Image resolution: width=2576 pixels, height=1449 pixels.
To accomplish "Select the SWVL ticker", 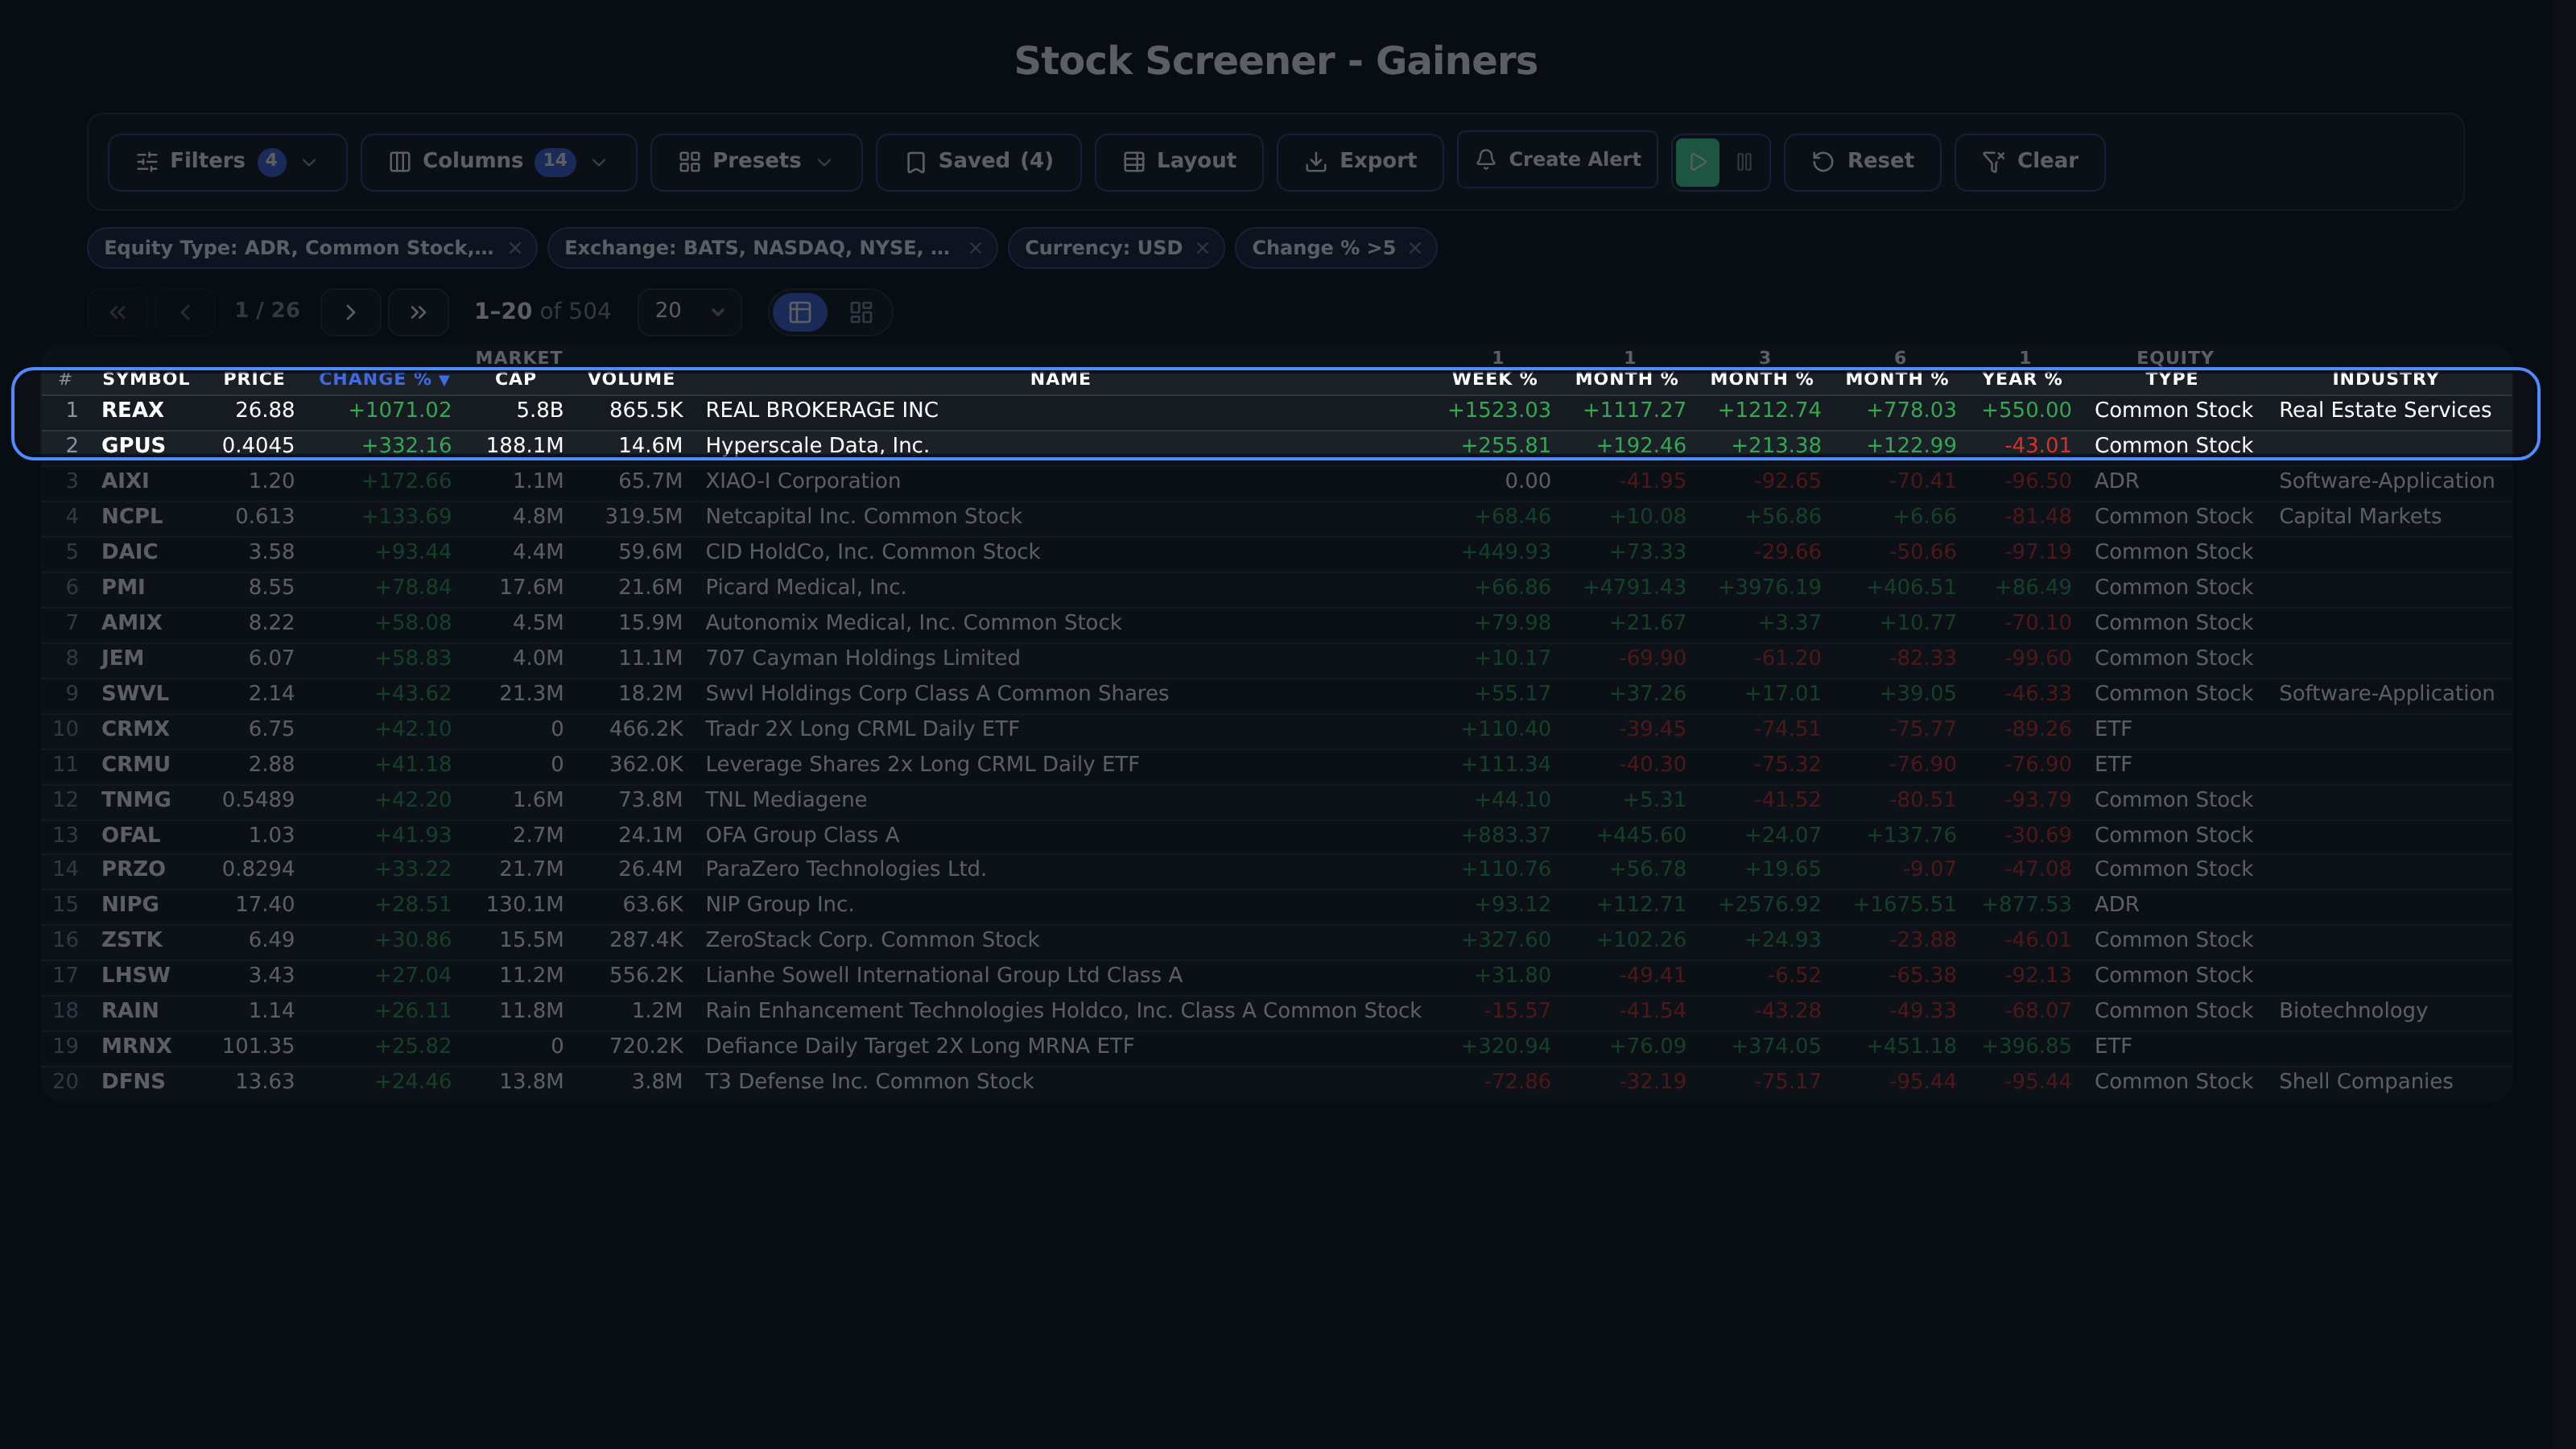I will (135, 693).
